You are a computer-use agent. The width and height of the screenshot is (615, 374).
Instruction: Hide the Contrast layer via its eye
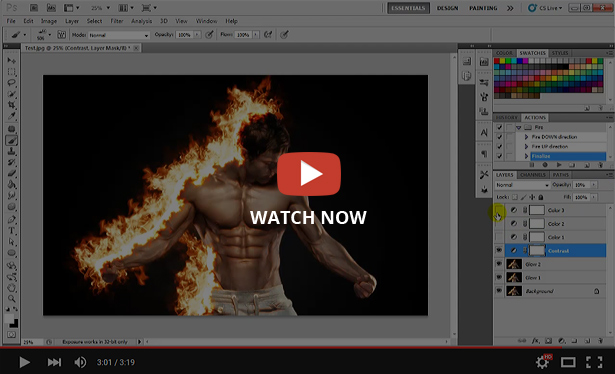(499, 251)
